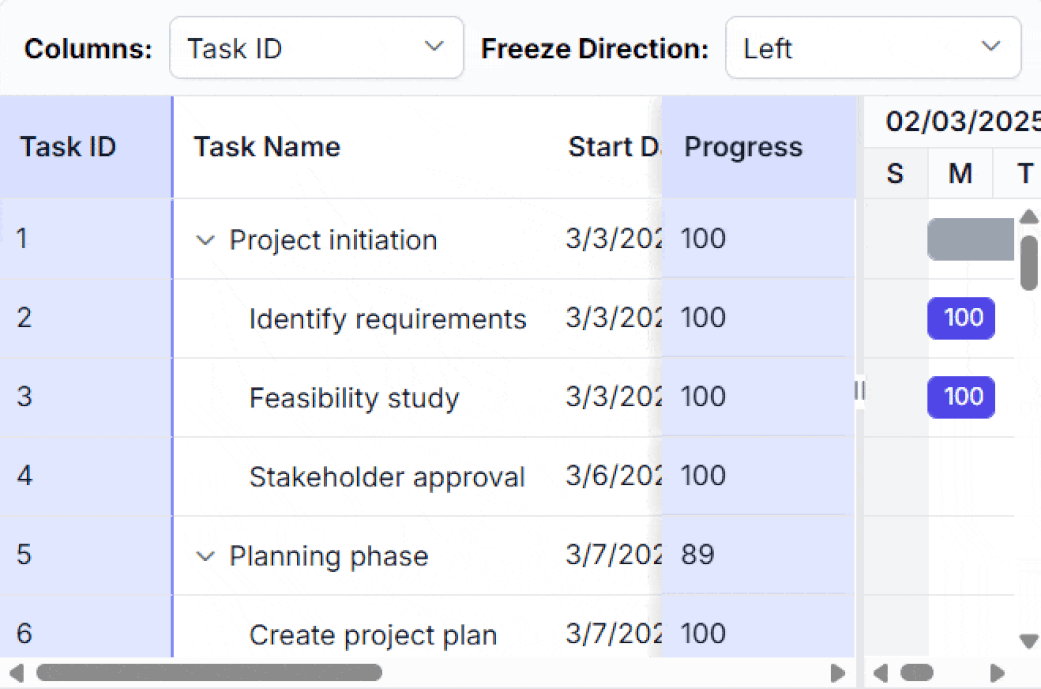
Task: Click the splitter handle between grid and chart
Action: click(858, 391)
